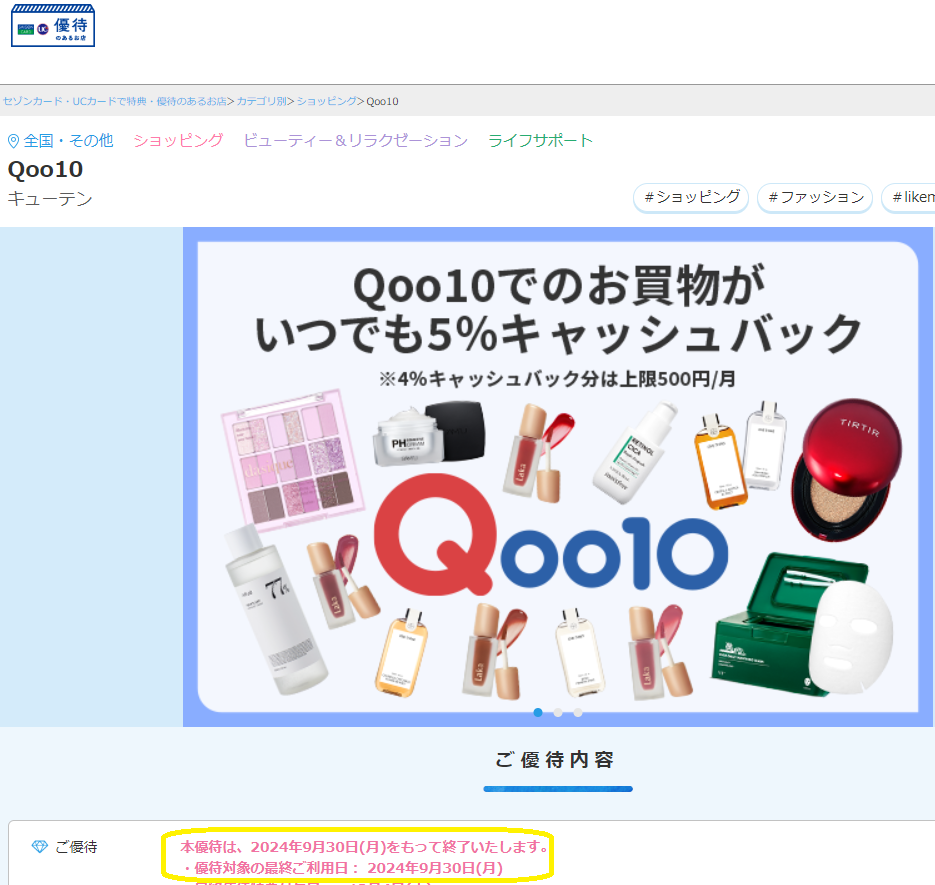Click the location pin icon beside 全国・その他
Image resolution: width=935 pixels, height=885 pixels.
(x=13, y=141)
